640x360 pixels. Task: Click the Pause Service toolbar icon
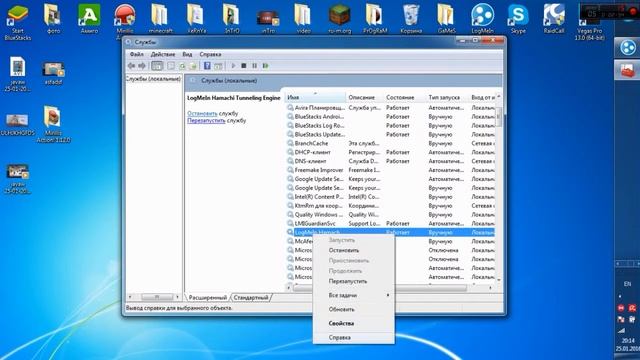coord(254,66)
